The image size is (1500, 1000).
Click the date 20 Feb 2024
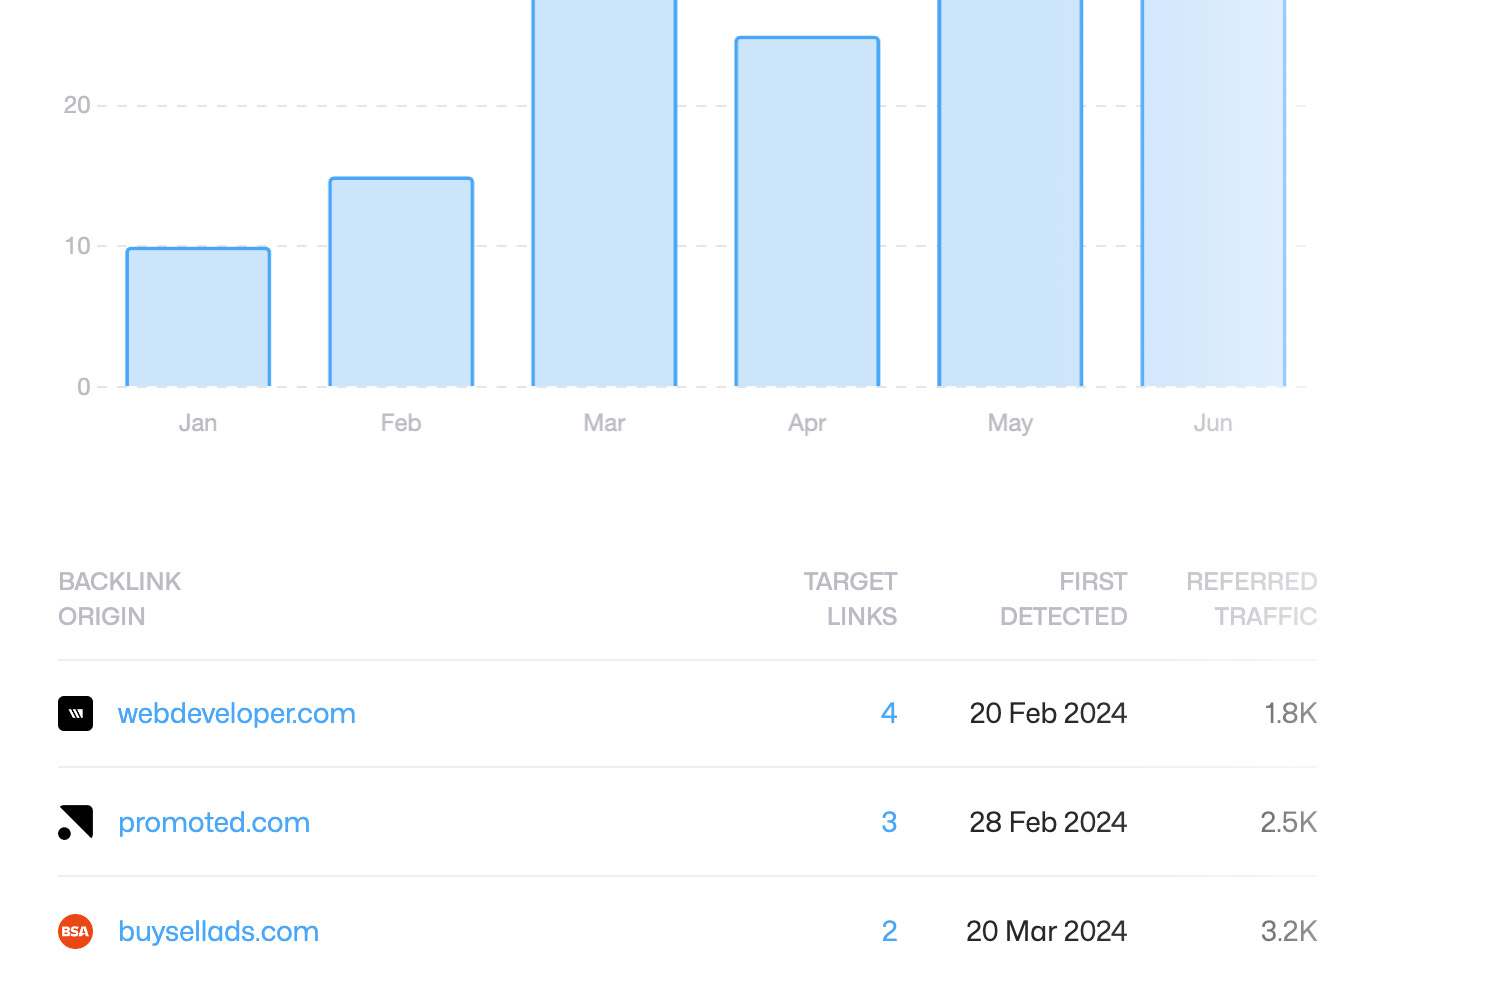point(1048,713)
